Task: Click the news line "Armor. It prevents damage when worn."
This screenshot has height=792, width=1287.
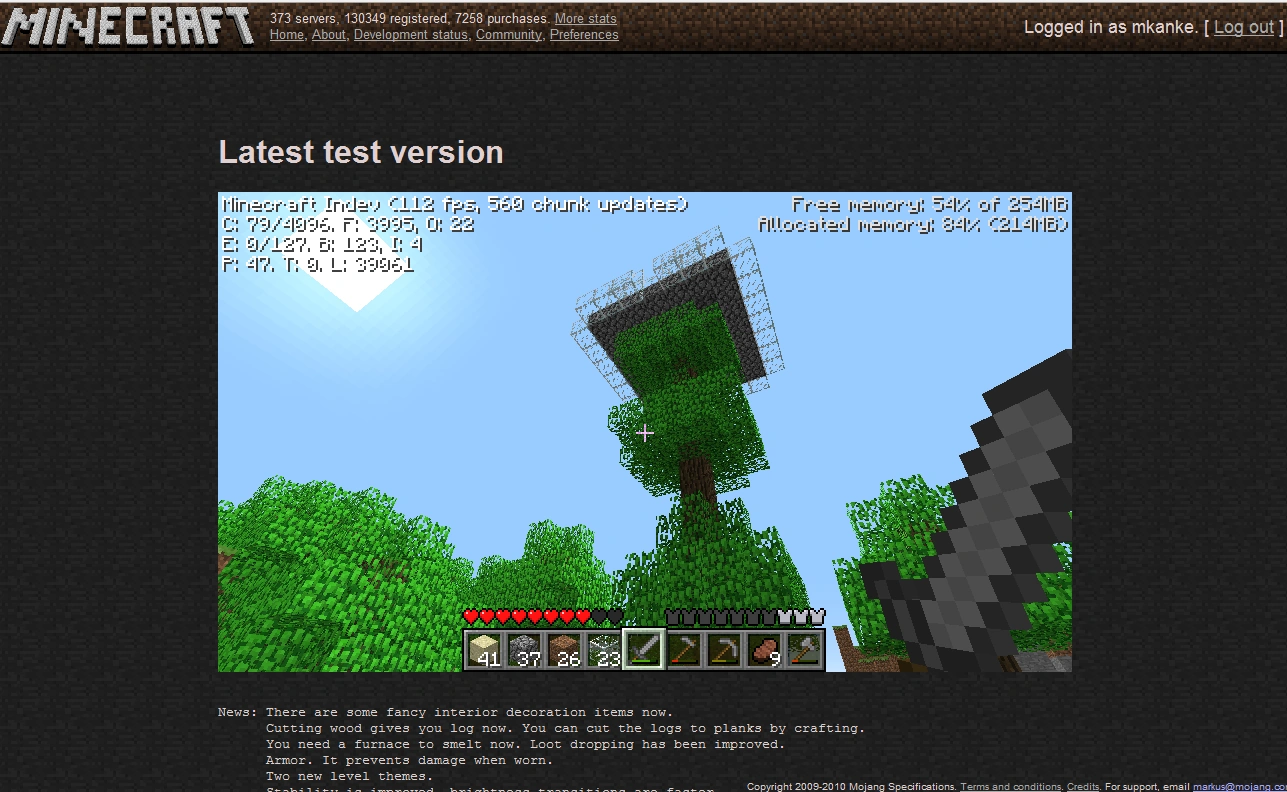Action: click(409, 761)
